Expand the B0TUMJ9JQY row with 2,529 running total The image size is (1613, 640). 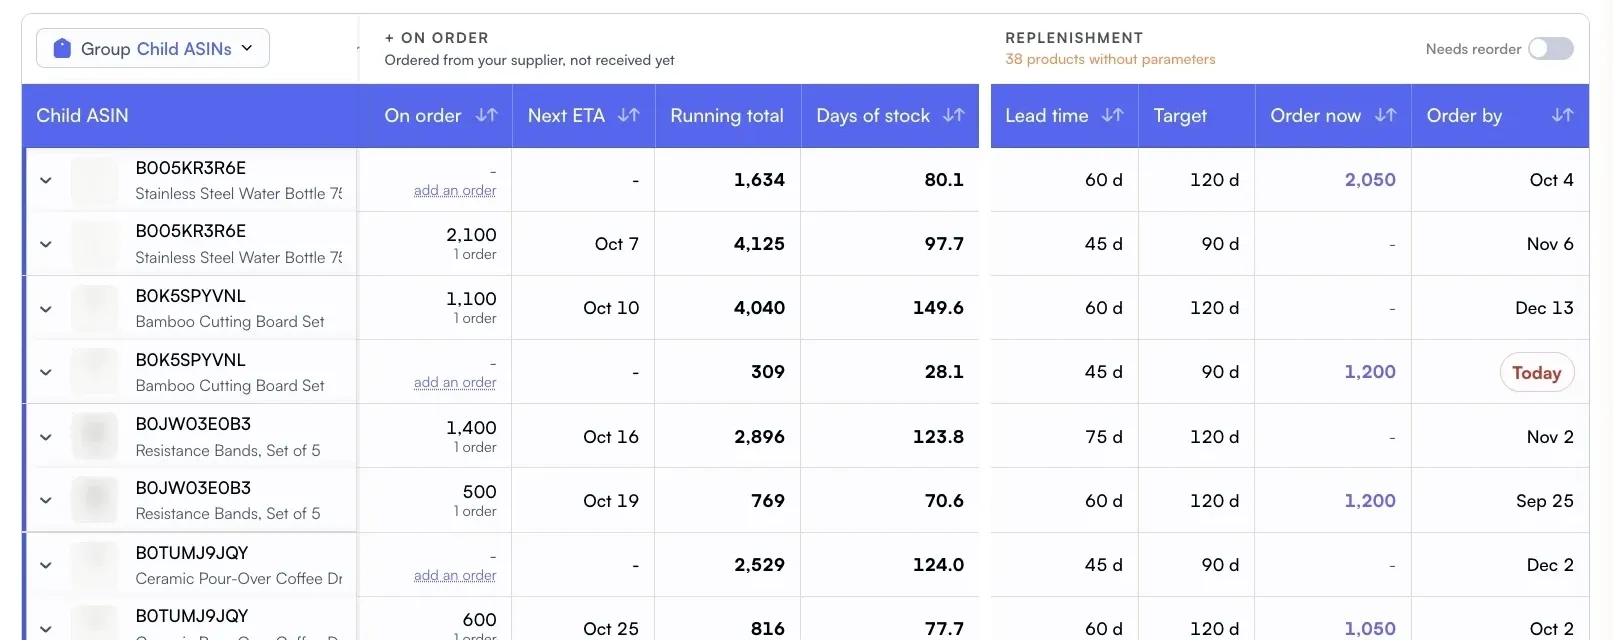pos(46,565)
